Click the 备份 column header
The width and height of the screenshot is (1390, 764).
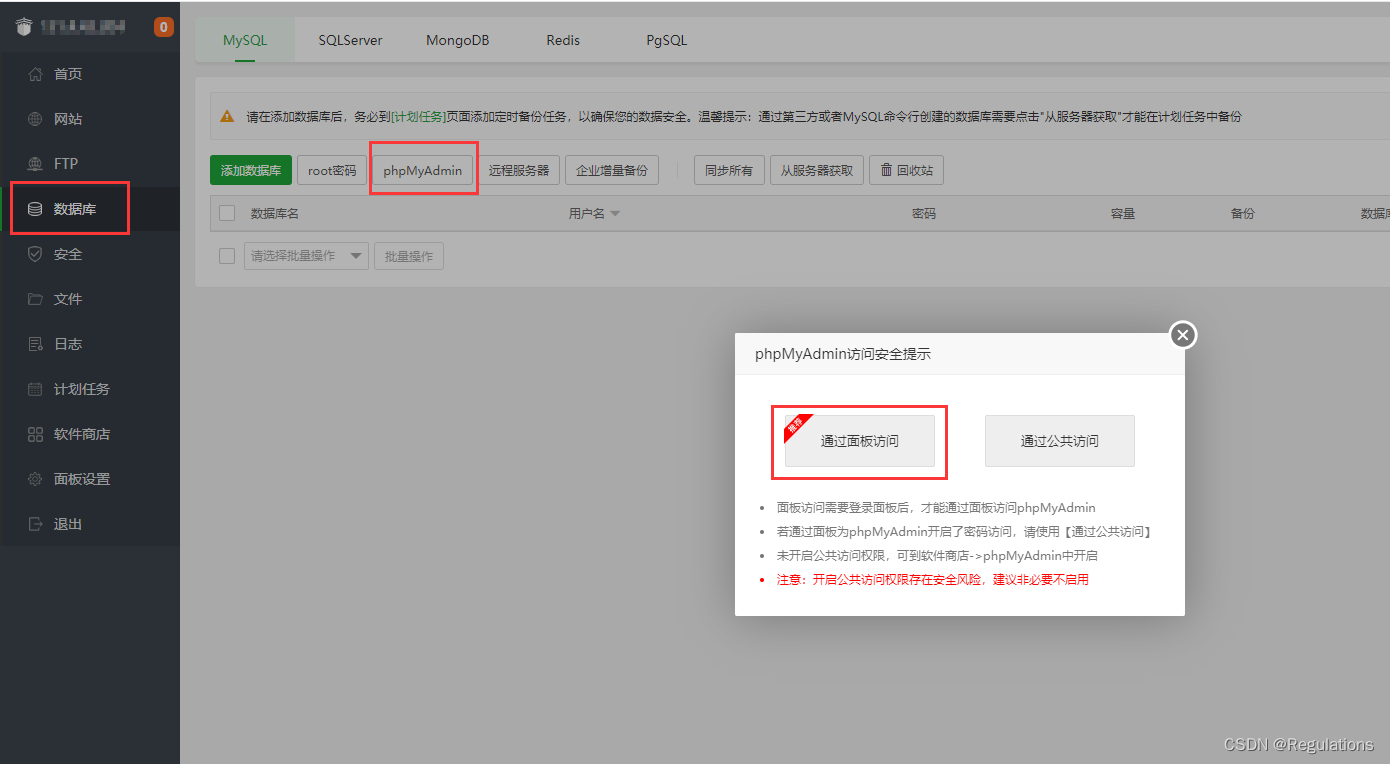1242,214
